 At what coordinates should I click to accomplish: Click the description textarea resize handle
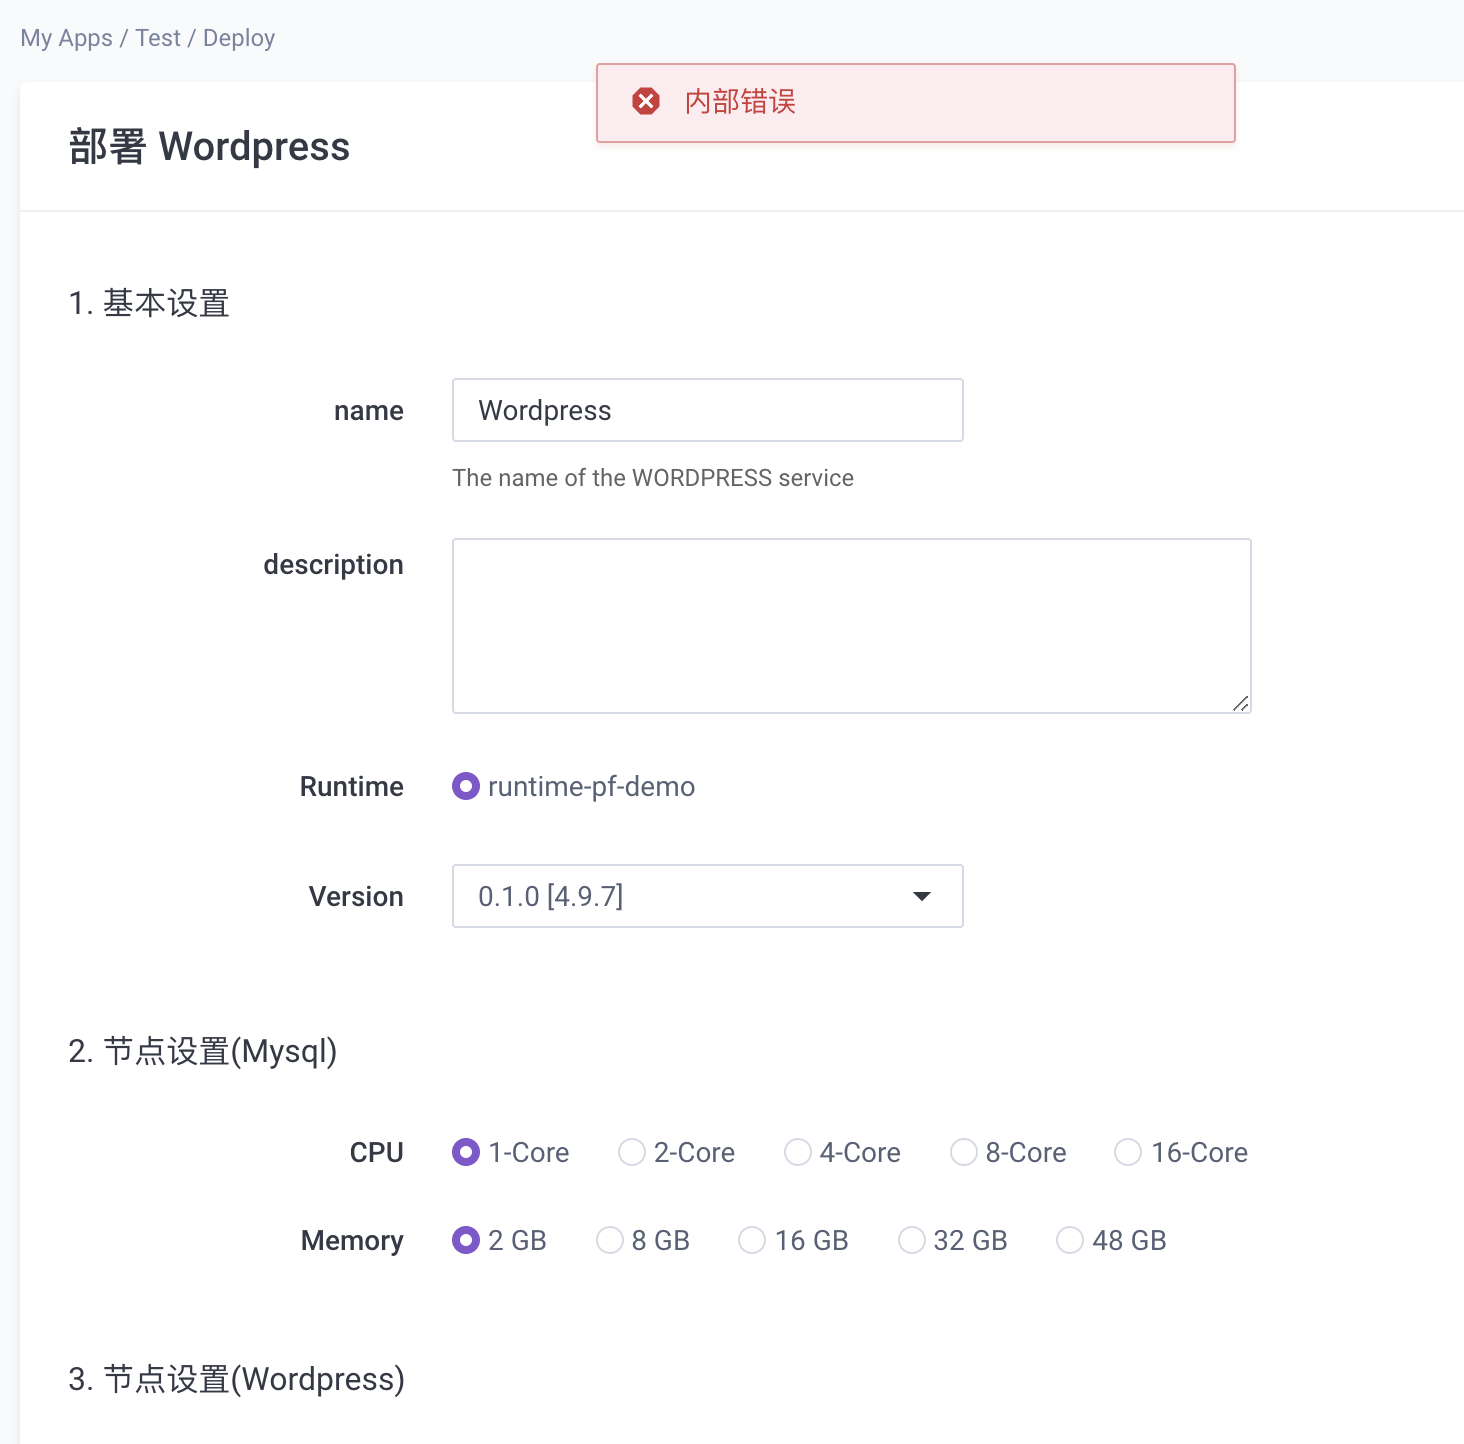click(x=1242, y=704)
